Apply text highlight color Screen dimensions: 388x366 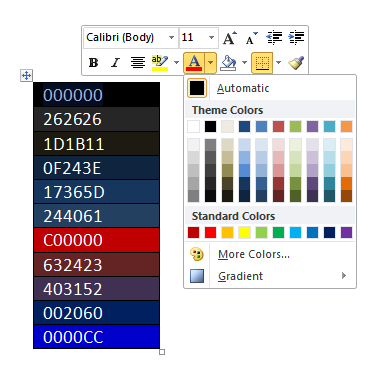pos(160,62)
